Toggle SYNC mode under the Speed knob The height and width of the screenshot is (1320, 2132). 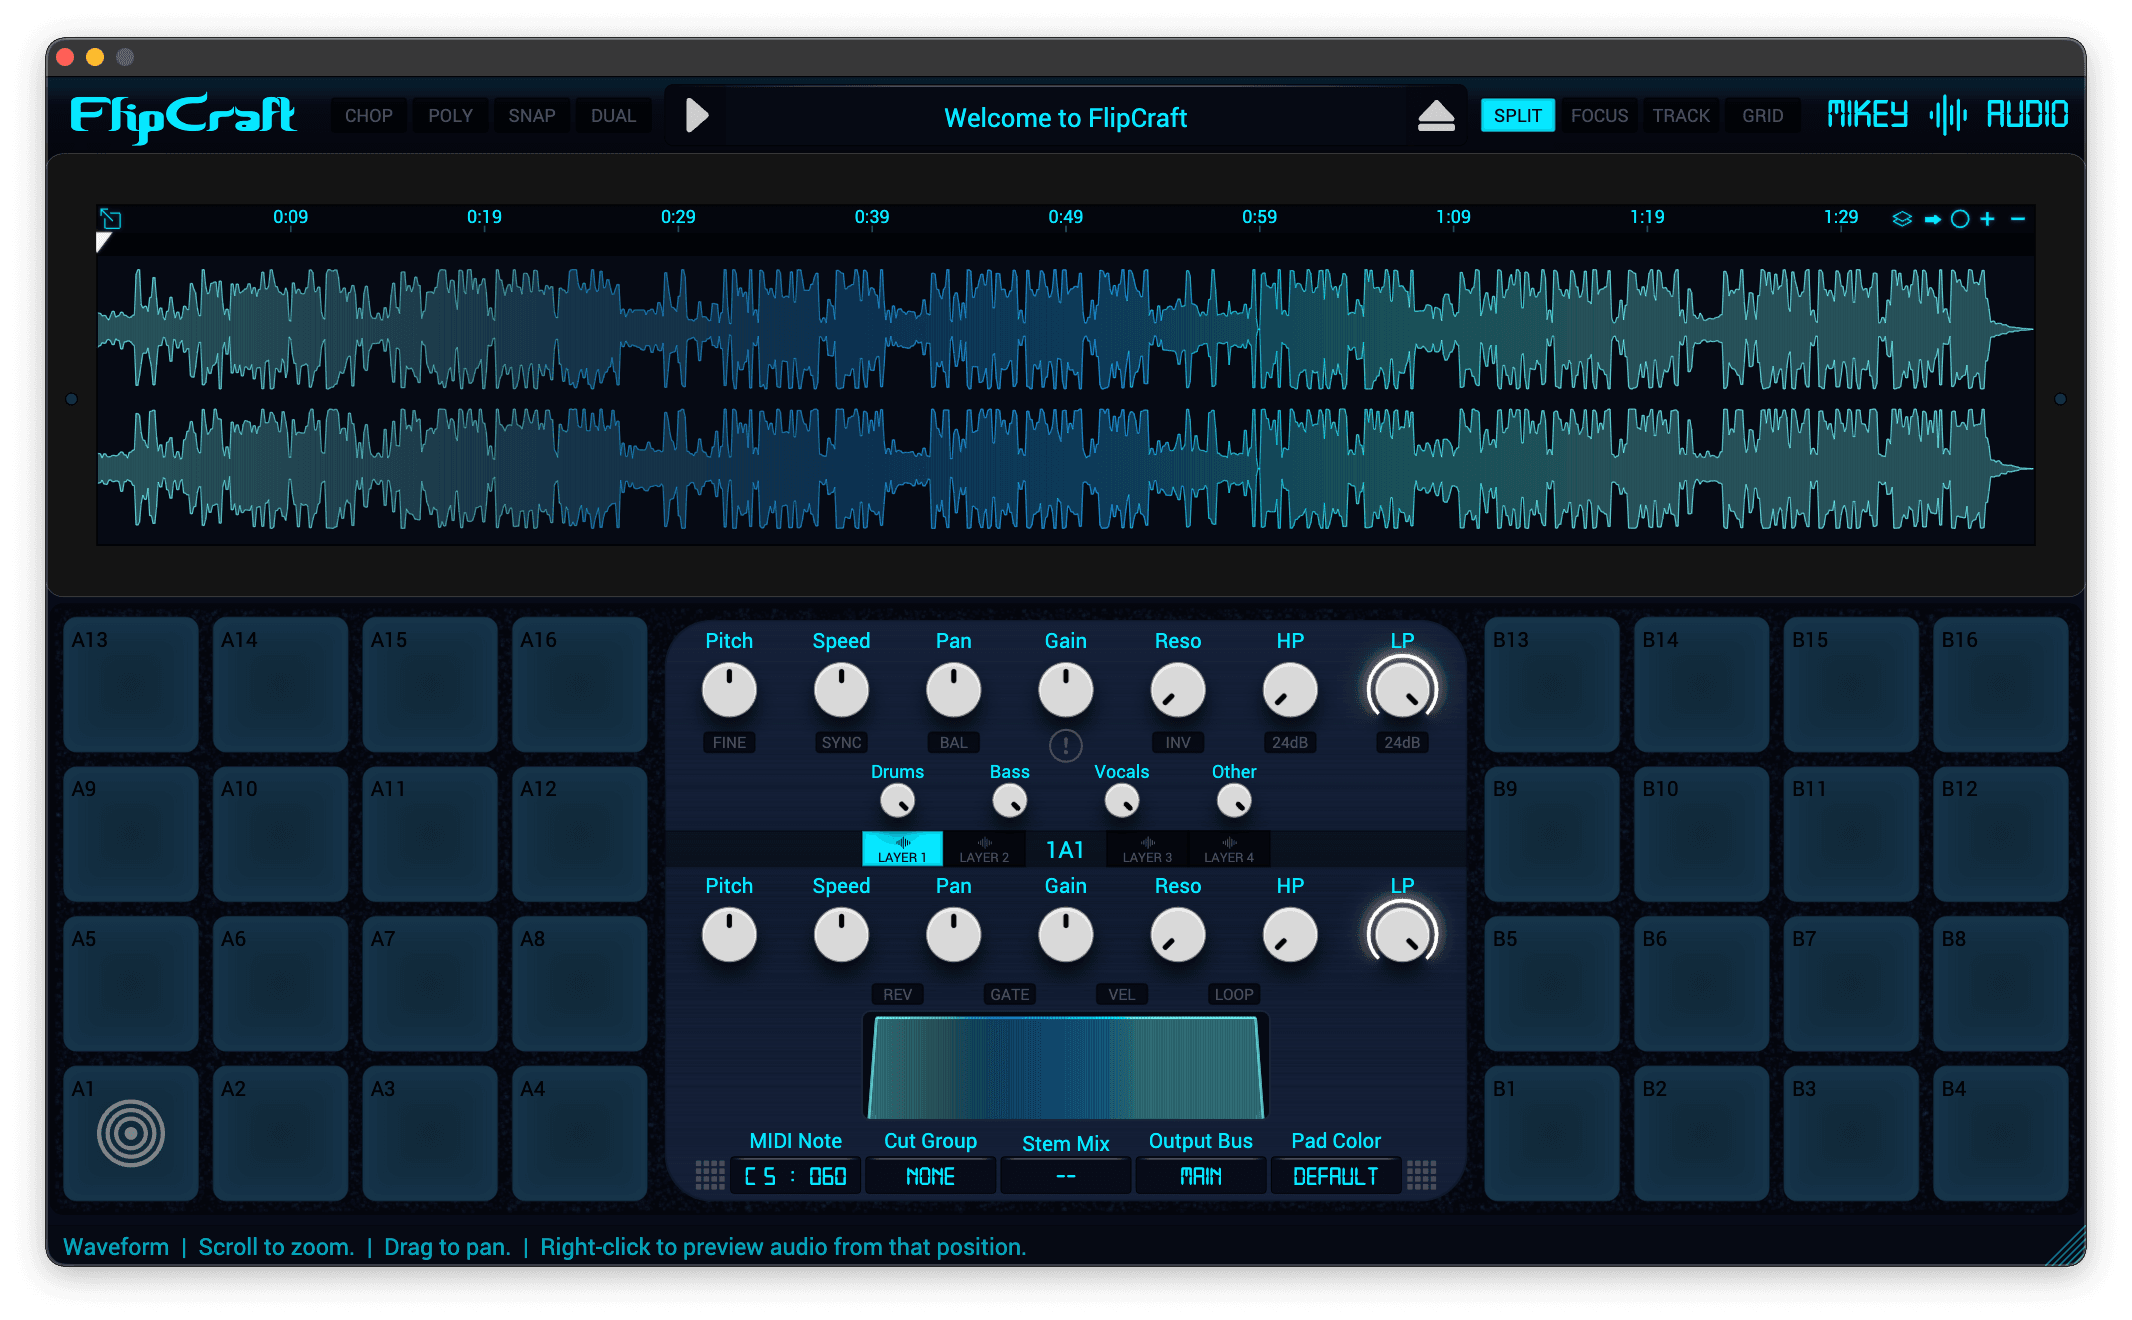coord(841,742)
